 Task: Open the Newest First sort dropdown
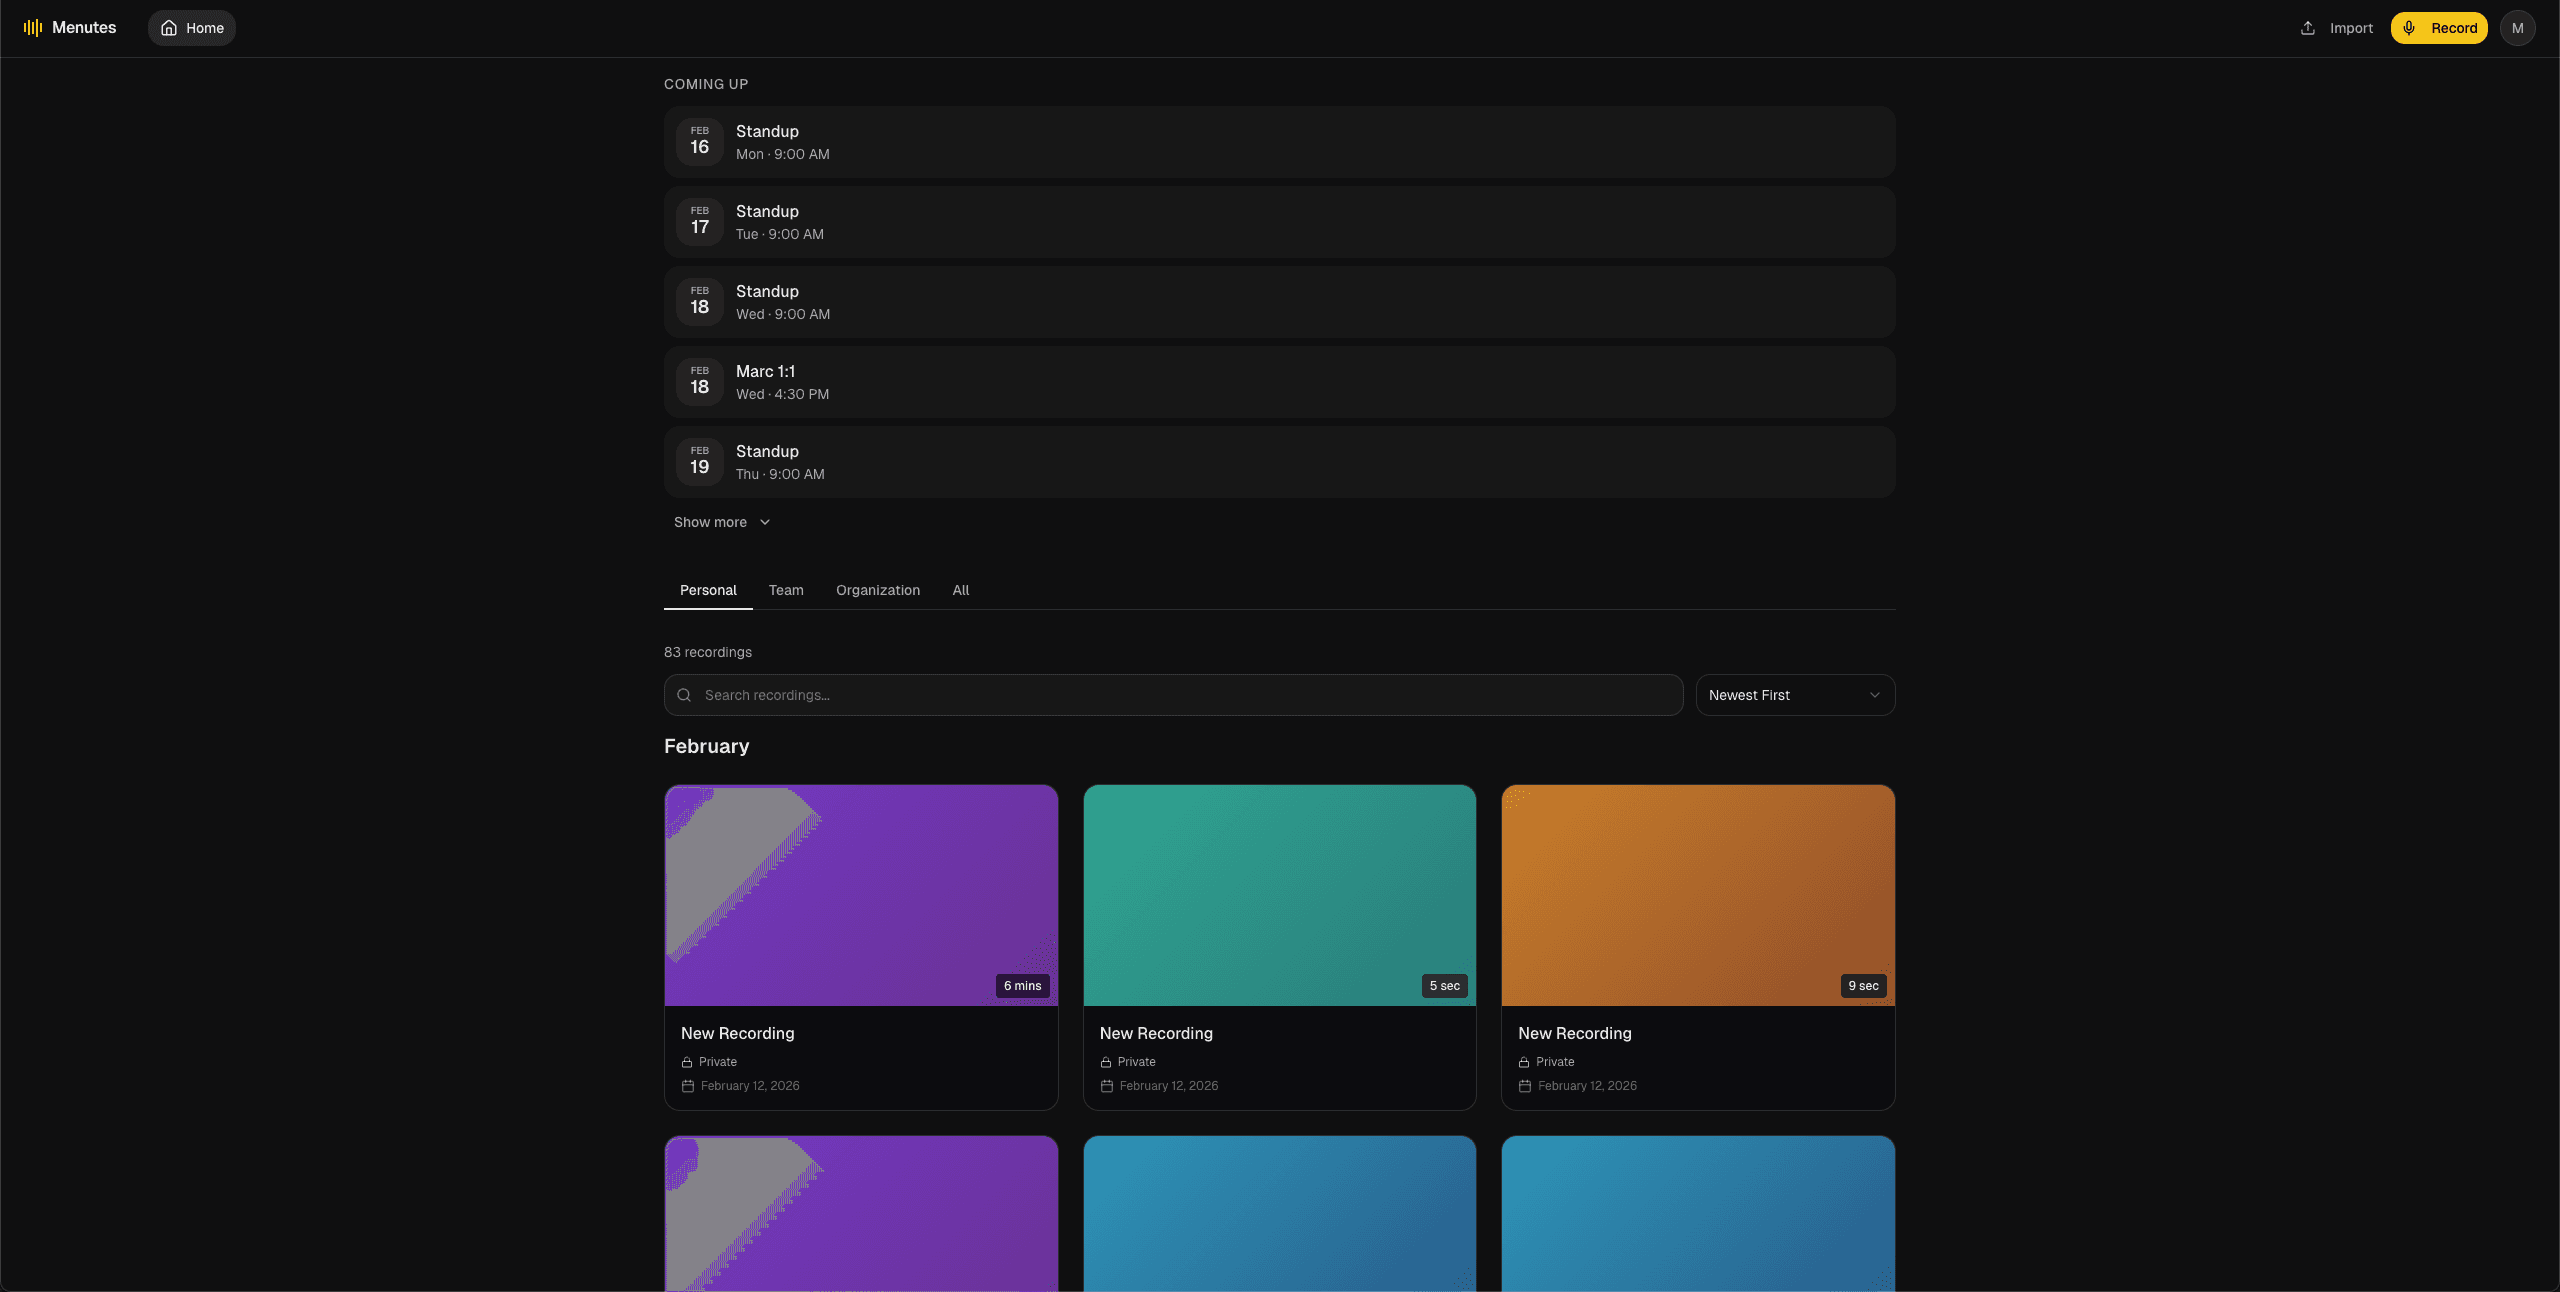click(1795, 695)
